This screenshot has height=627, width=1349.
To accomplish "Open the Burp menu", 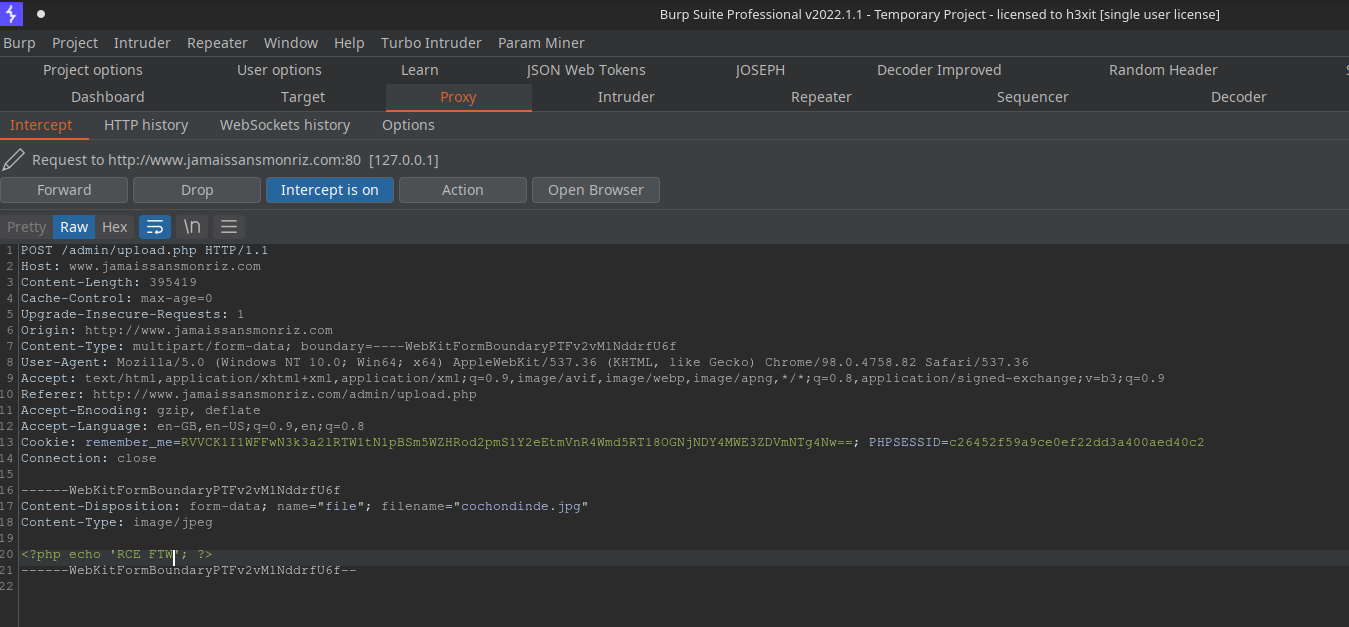I will point(19,43).
